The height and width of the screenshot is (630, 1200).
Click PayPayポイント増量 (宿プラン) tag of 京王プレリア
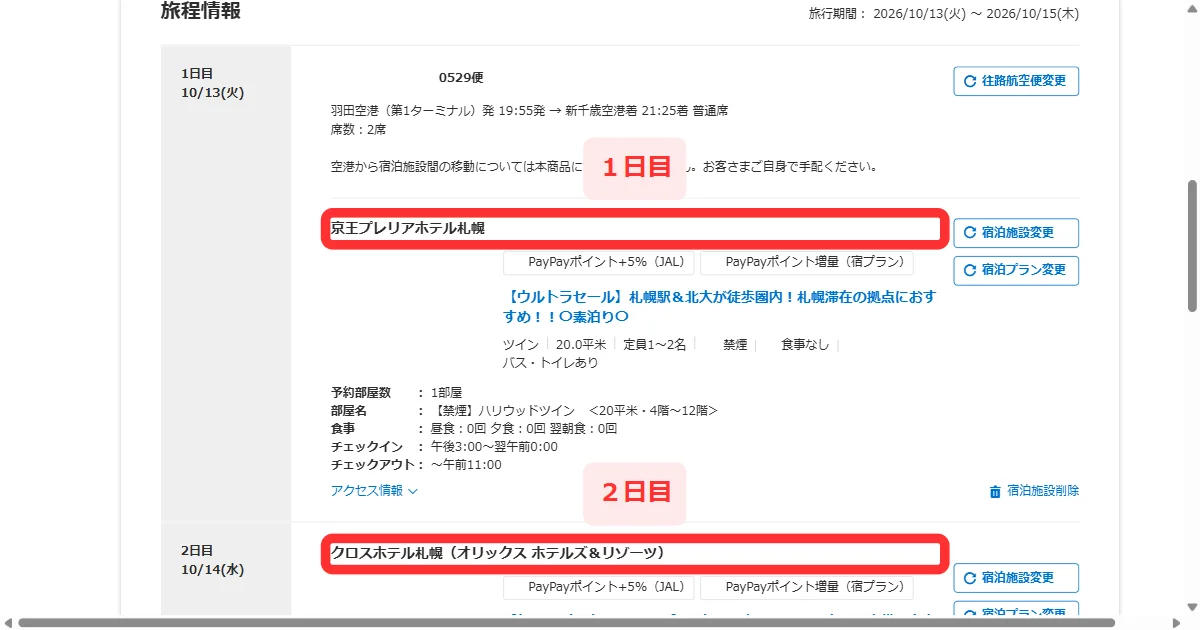[x=807, y=263]
